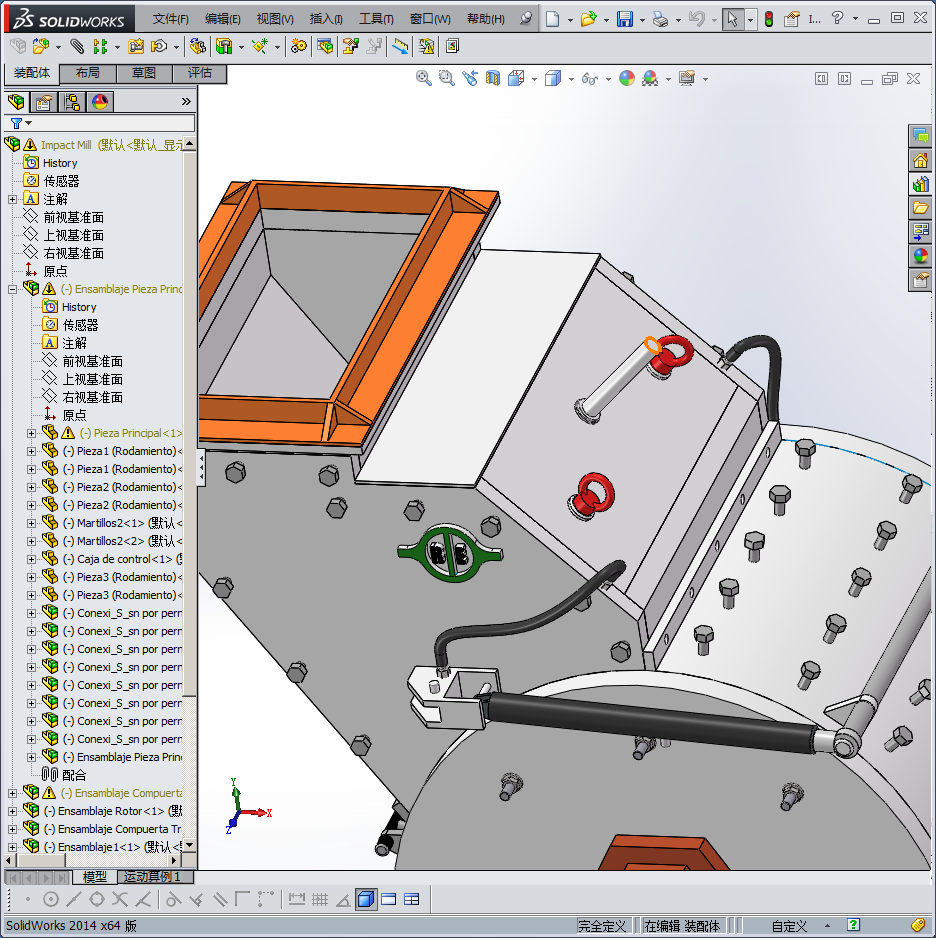Collapse the Ensamblaje Pieza Principal subassembly

click(x=12, y=289)
